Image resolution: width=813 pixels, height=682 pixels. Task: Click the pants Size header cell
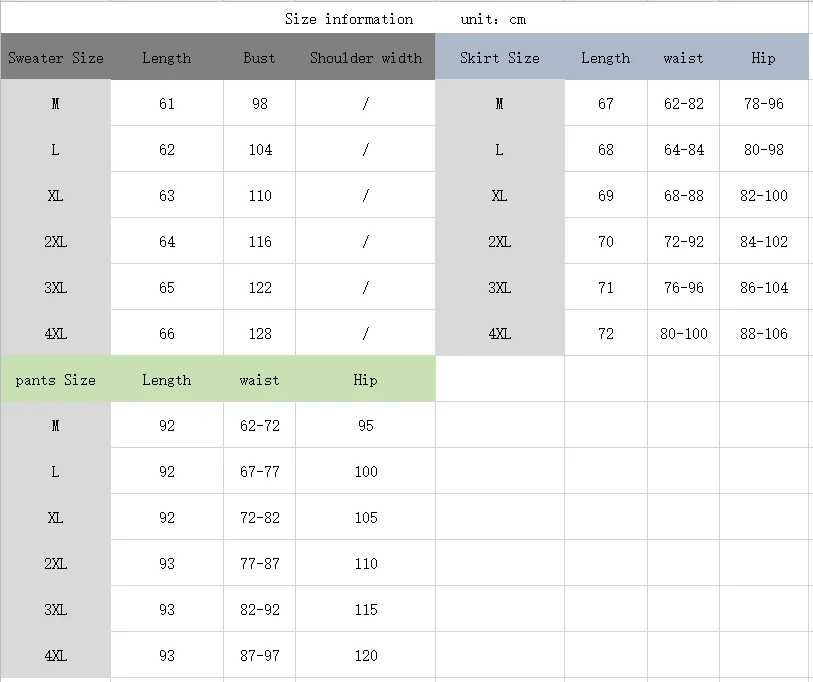pos(55,380)
